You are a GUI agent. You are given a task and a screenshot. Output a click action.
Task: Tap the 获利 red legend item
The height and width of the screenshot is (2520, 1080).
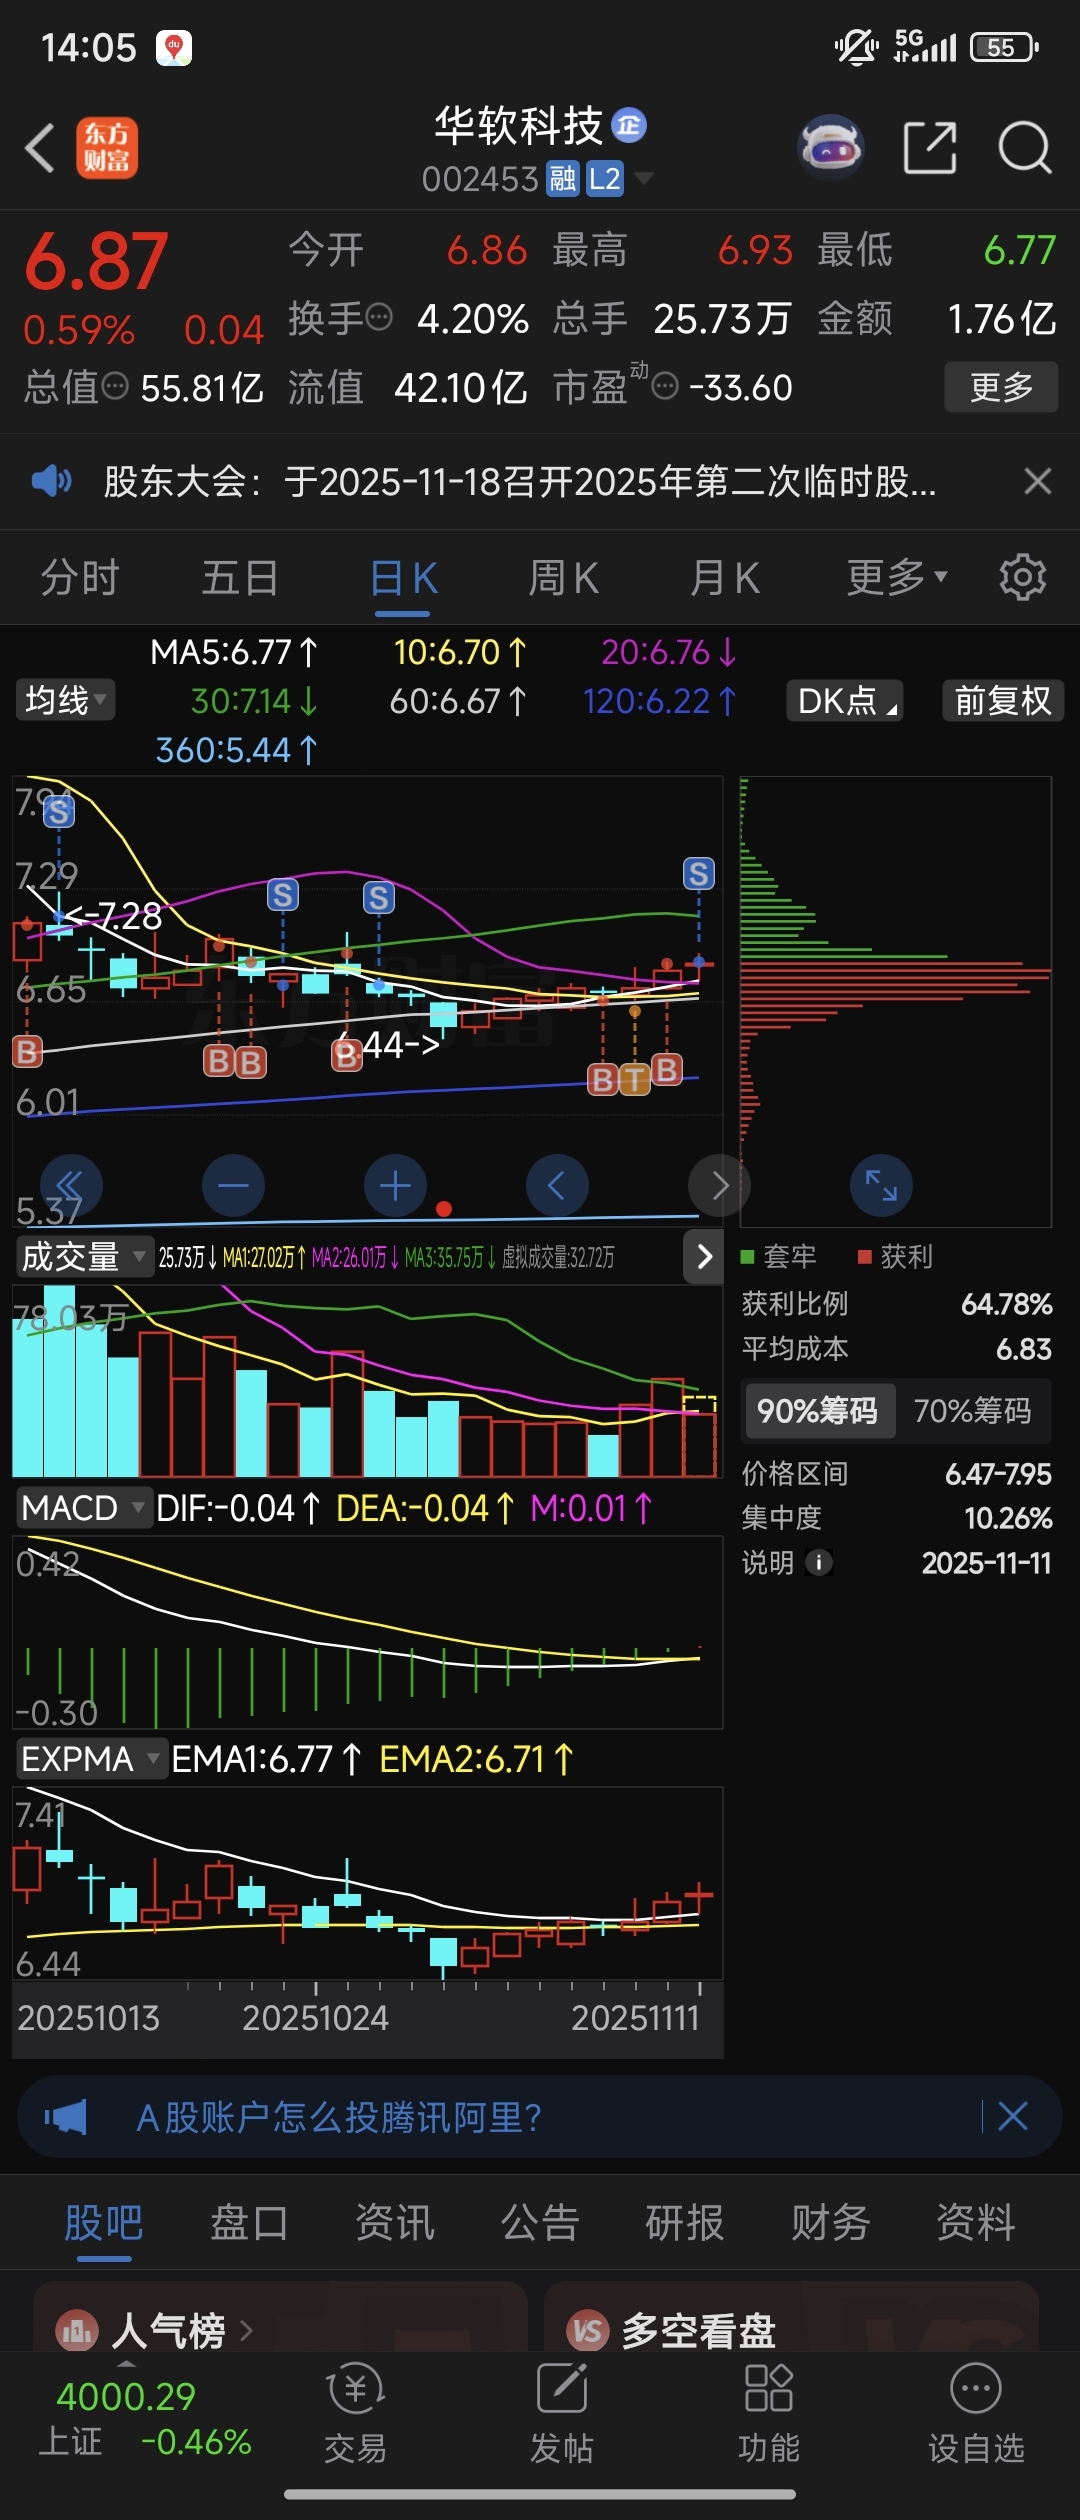[895, 1257]
